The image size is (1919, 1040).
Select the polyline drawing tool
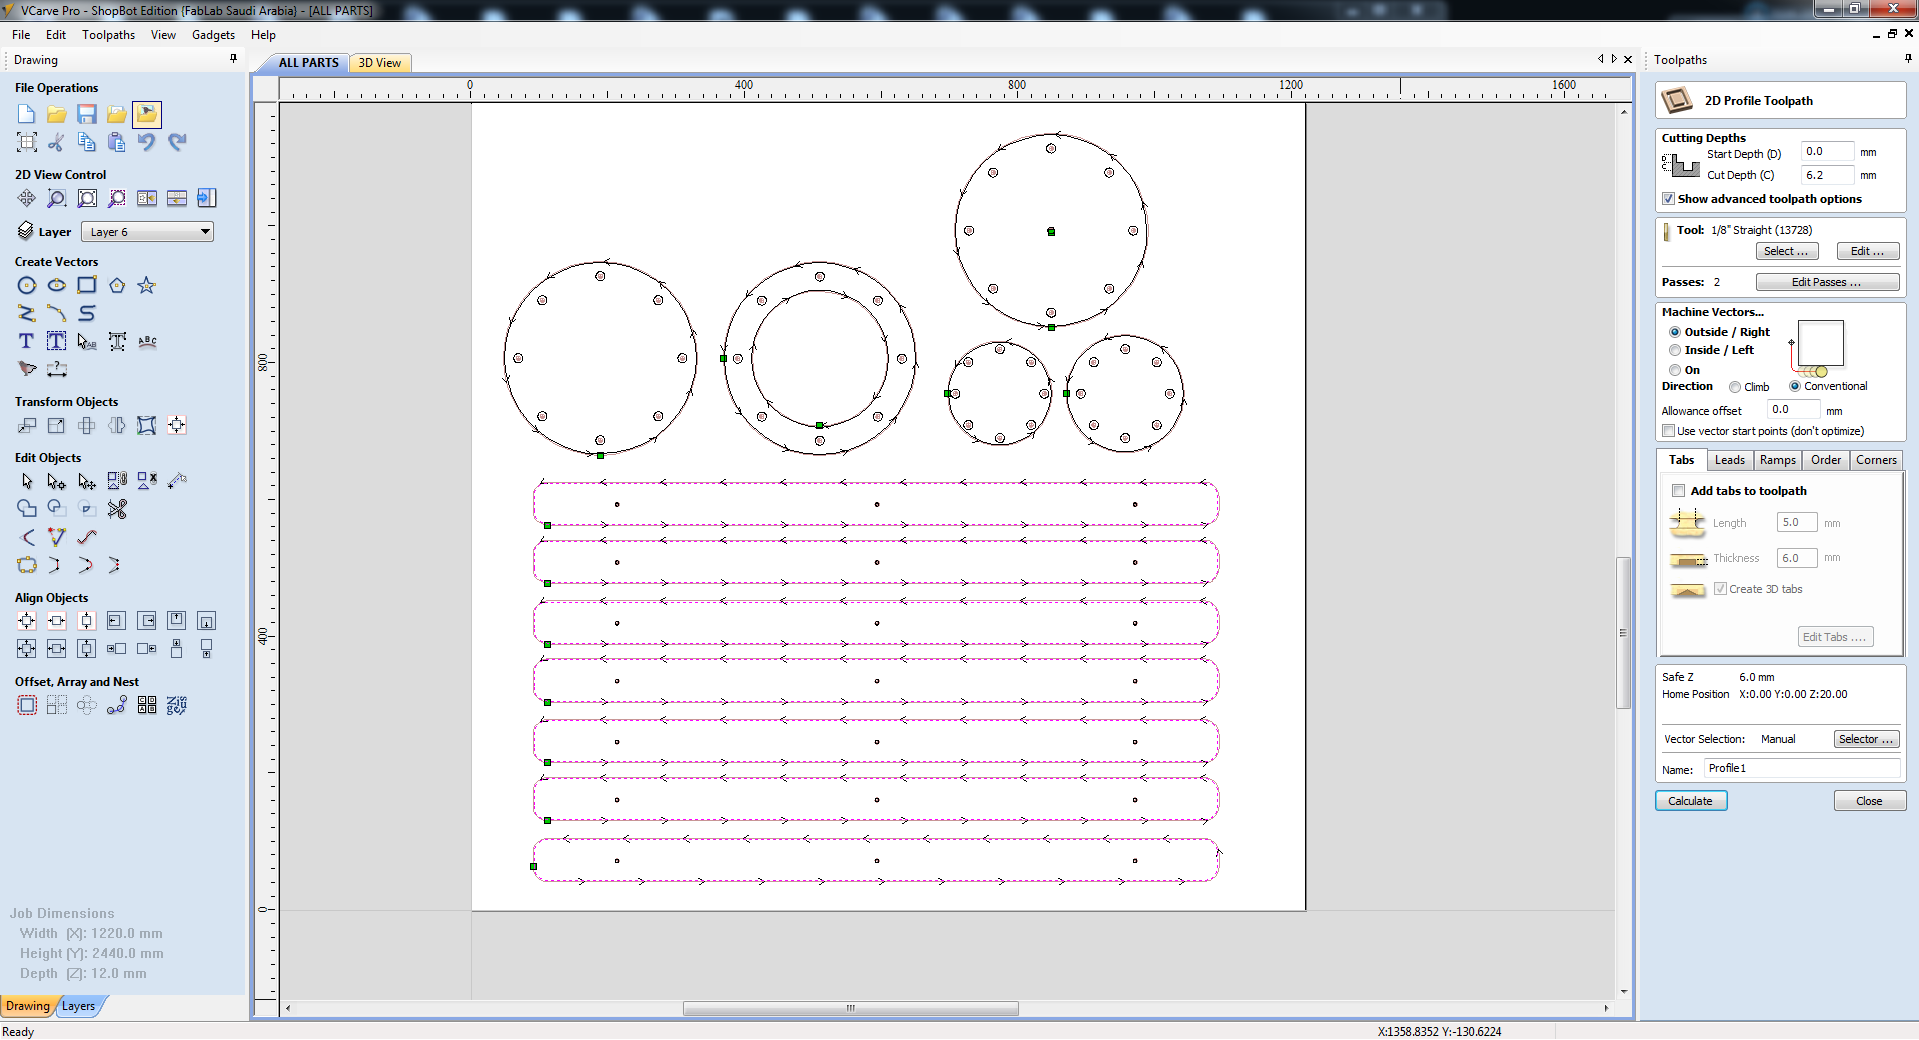point(27,313)
